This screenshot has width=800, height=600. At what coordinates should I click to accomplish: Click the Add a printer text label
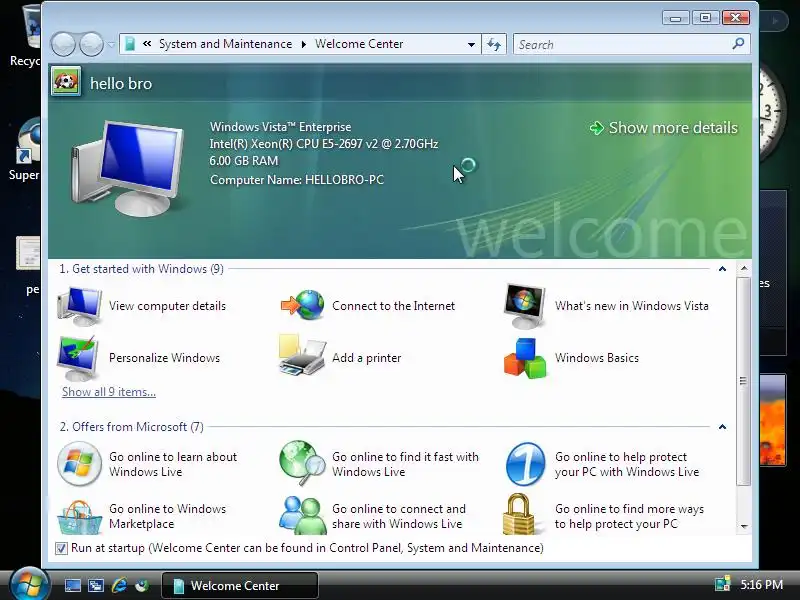[x=366, y=358]
